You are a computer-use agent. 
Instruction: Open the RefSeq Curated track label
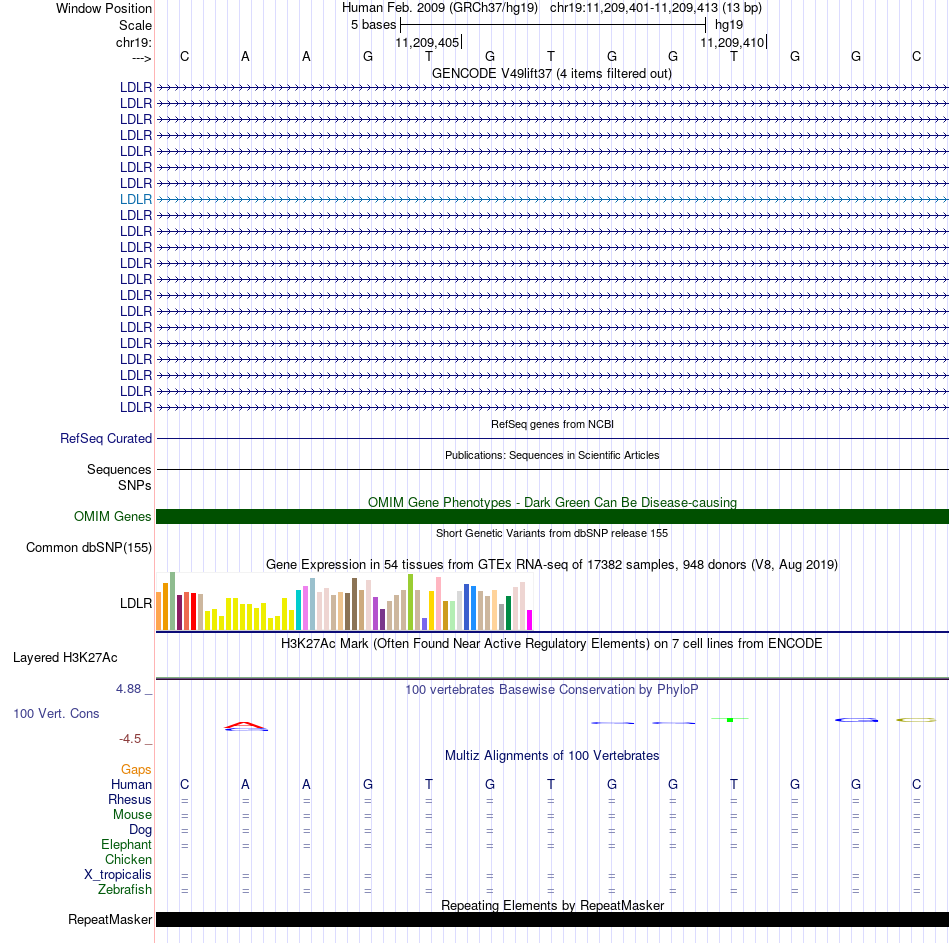106,438
